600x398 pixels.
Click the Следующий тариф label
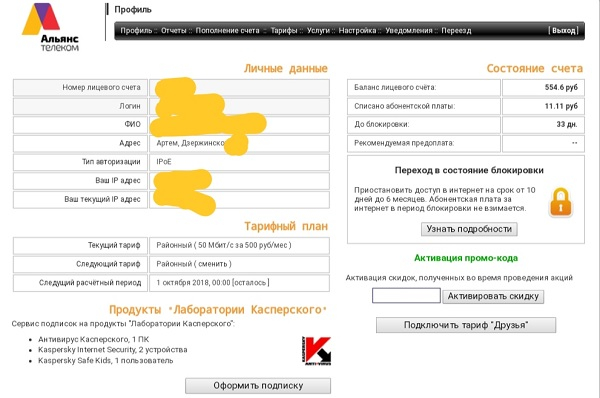click(108, 264)
